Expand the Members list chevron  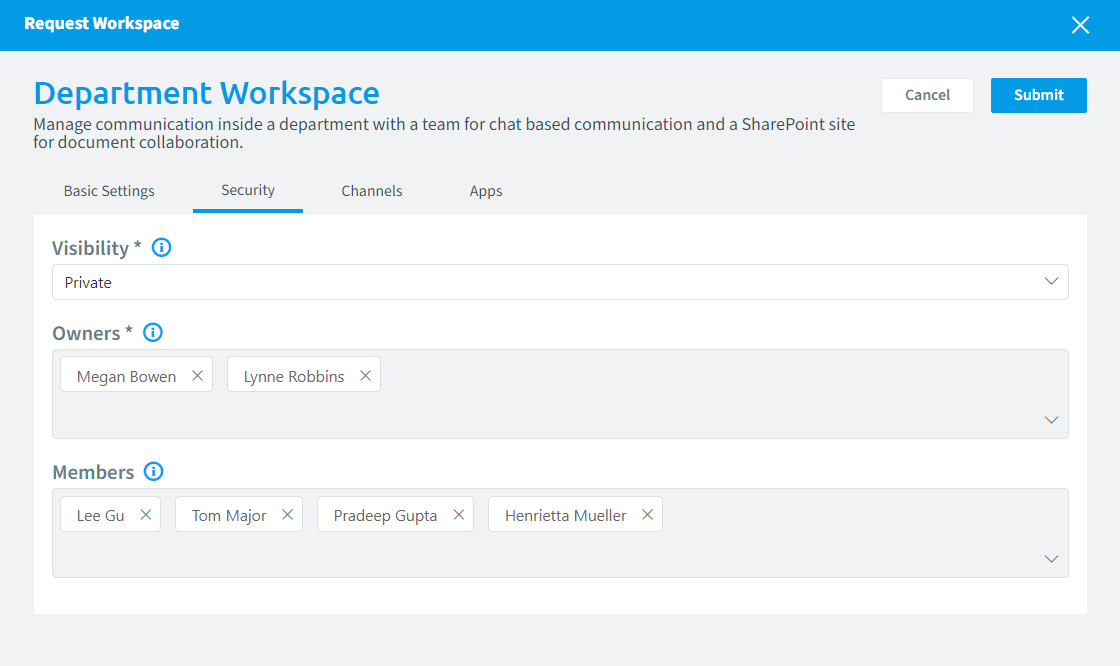click(x=1051, y=559)
